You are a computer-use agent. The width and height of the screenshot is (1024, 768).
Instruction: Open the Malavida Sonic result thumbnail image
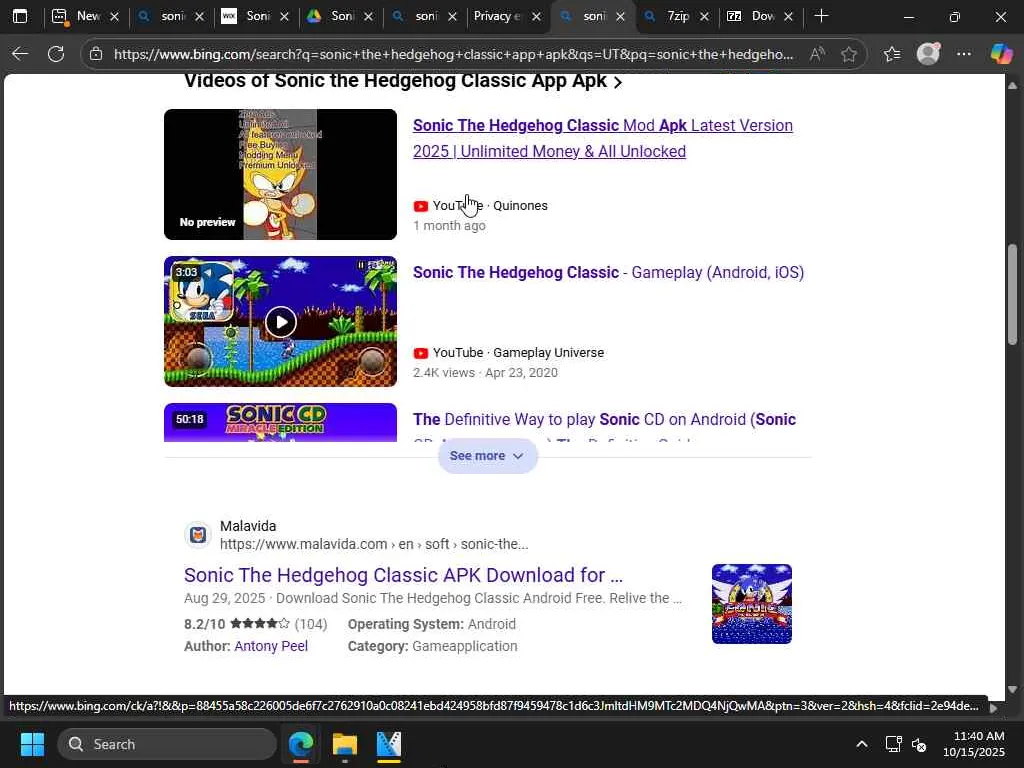coord(752,604)
